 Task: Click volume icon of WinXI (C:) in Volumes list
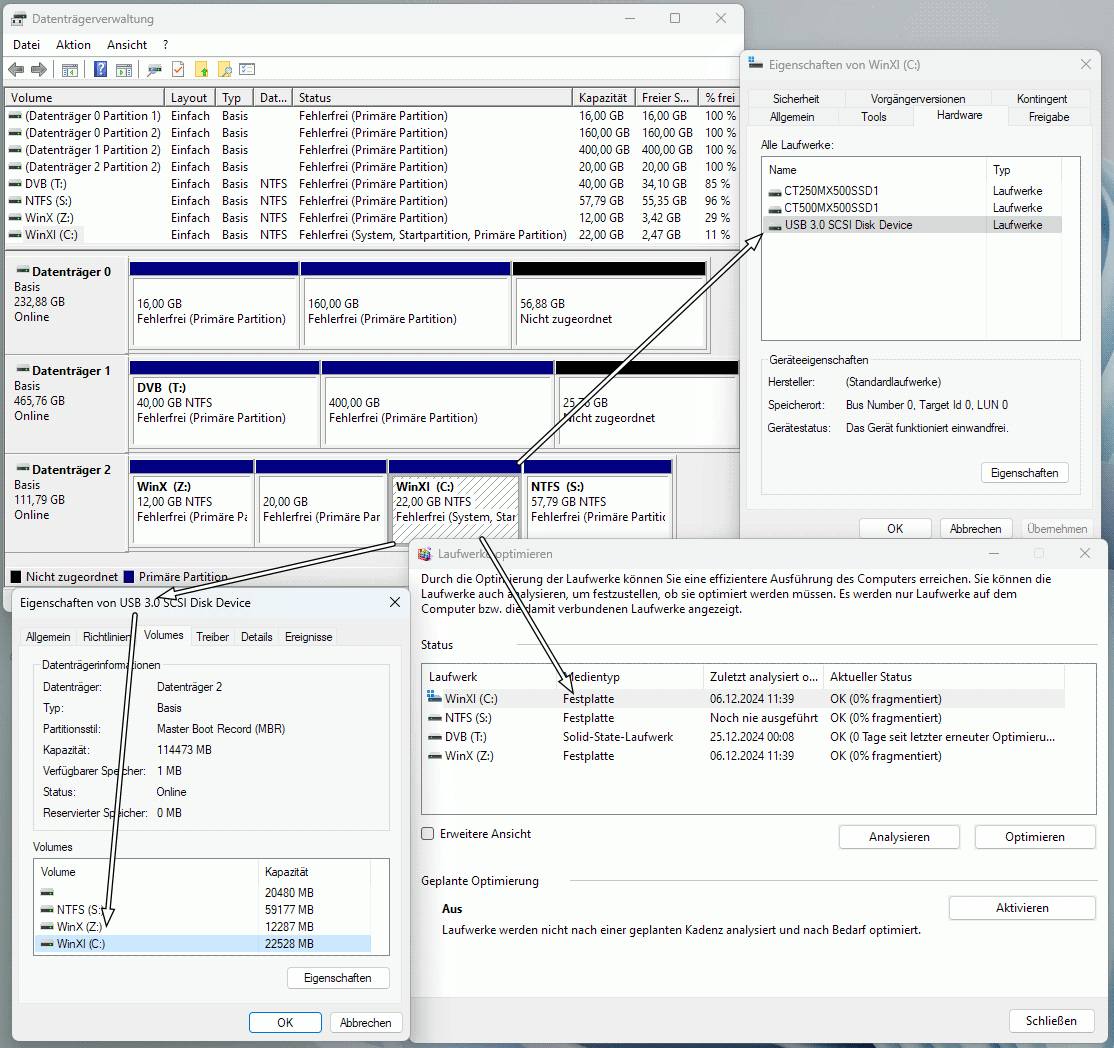(x=47, y=944)
